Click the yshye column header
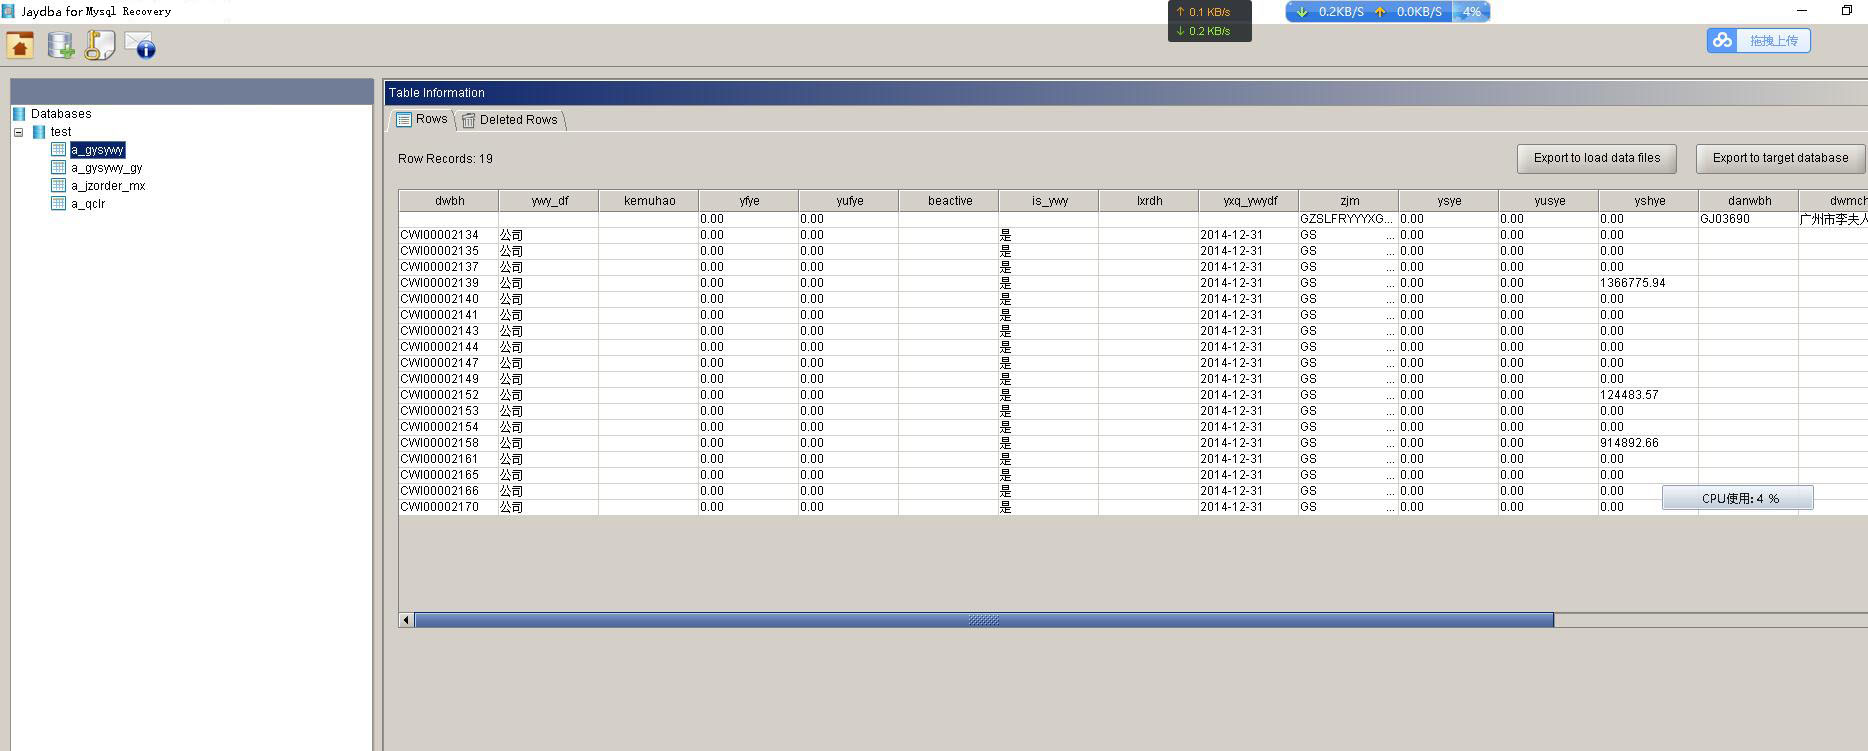1868x751 pixels. pos(1649,201)
